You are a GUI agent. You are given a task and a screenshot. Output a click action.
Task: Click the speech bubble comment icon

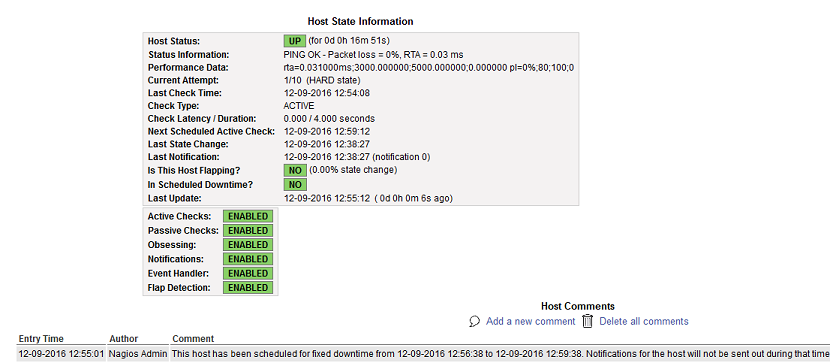coord(475,322)
